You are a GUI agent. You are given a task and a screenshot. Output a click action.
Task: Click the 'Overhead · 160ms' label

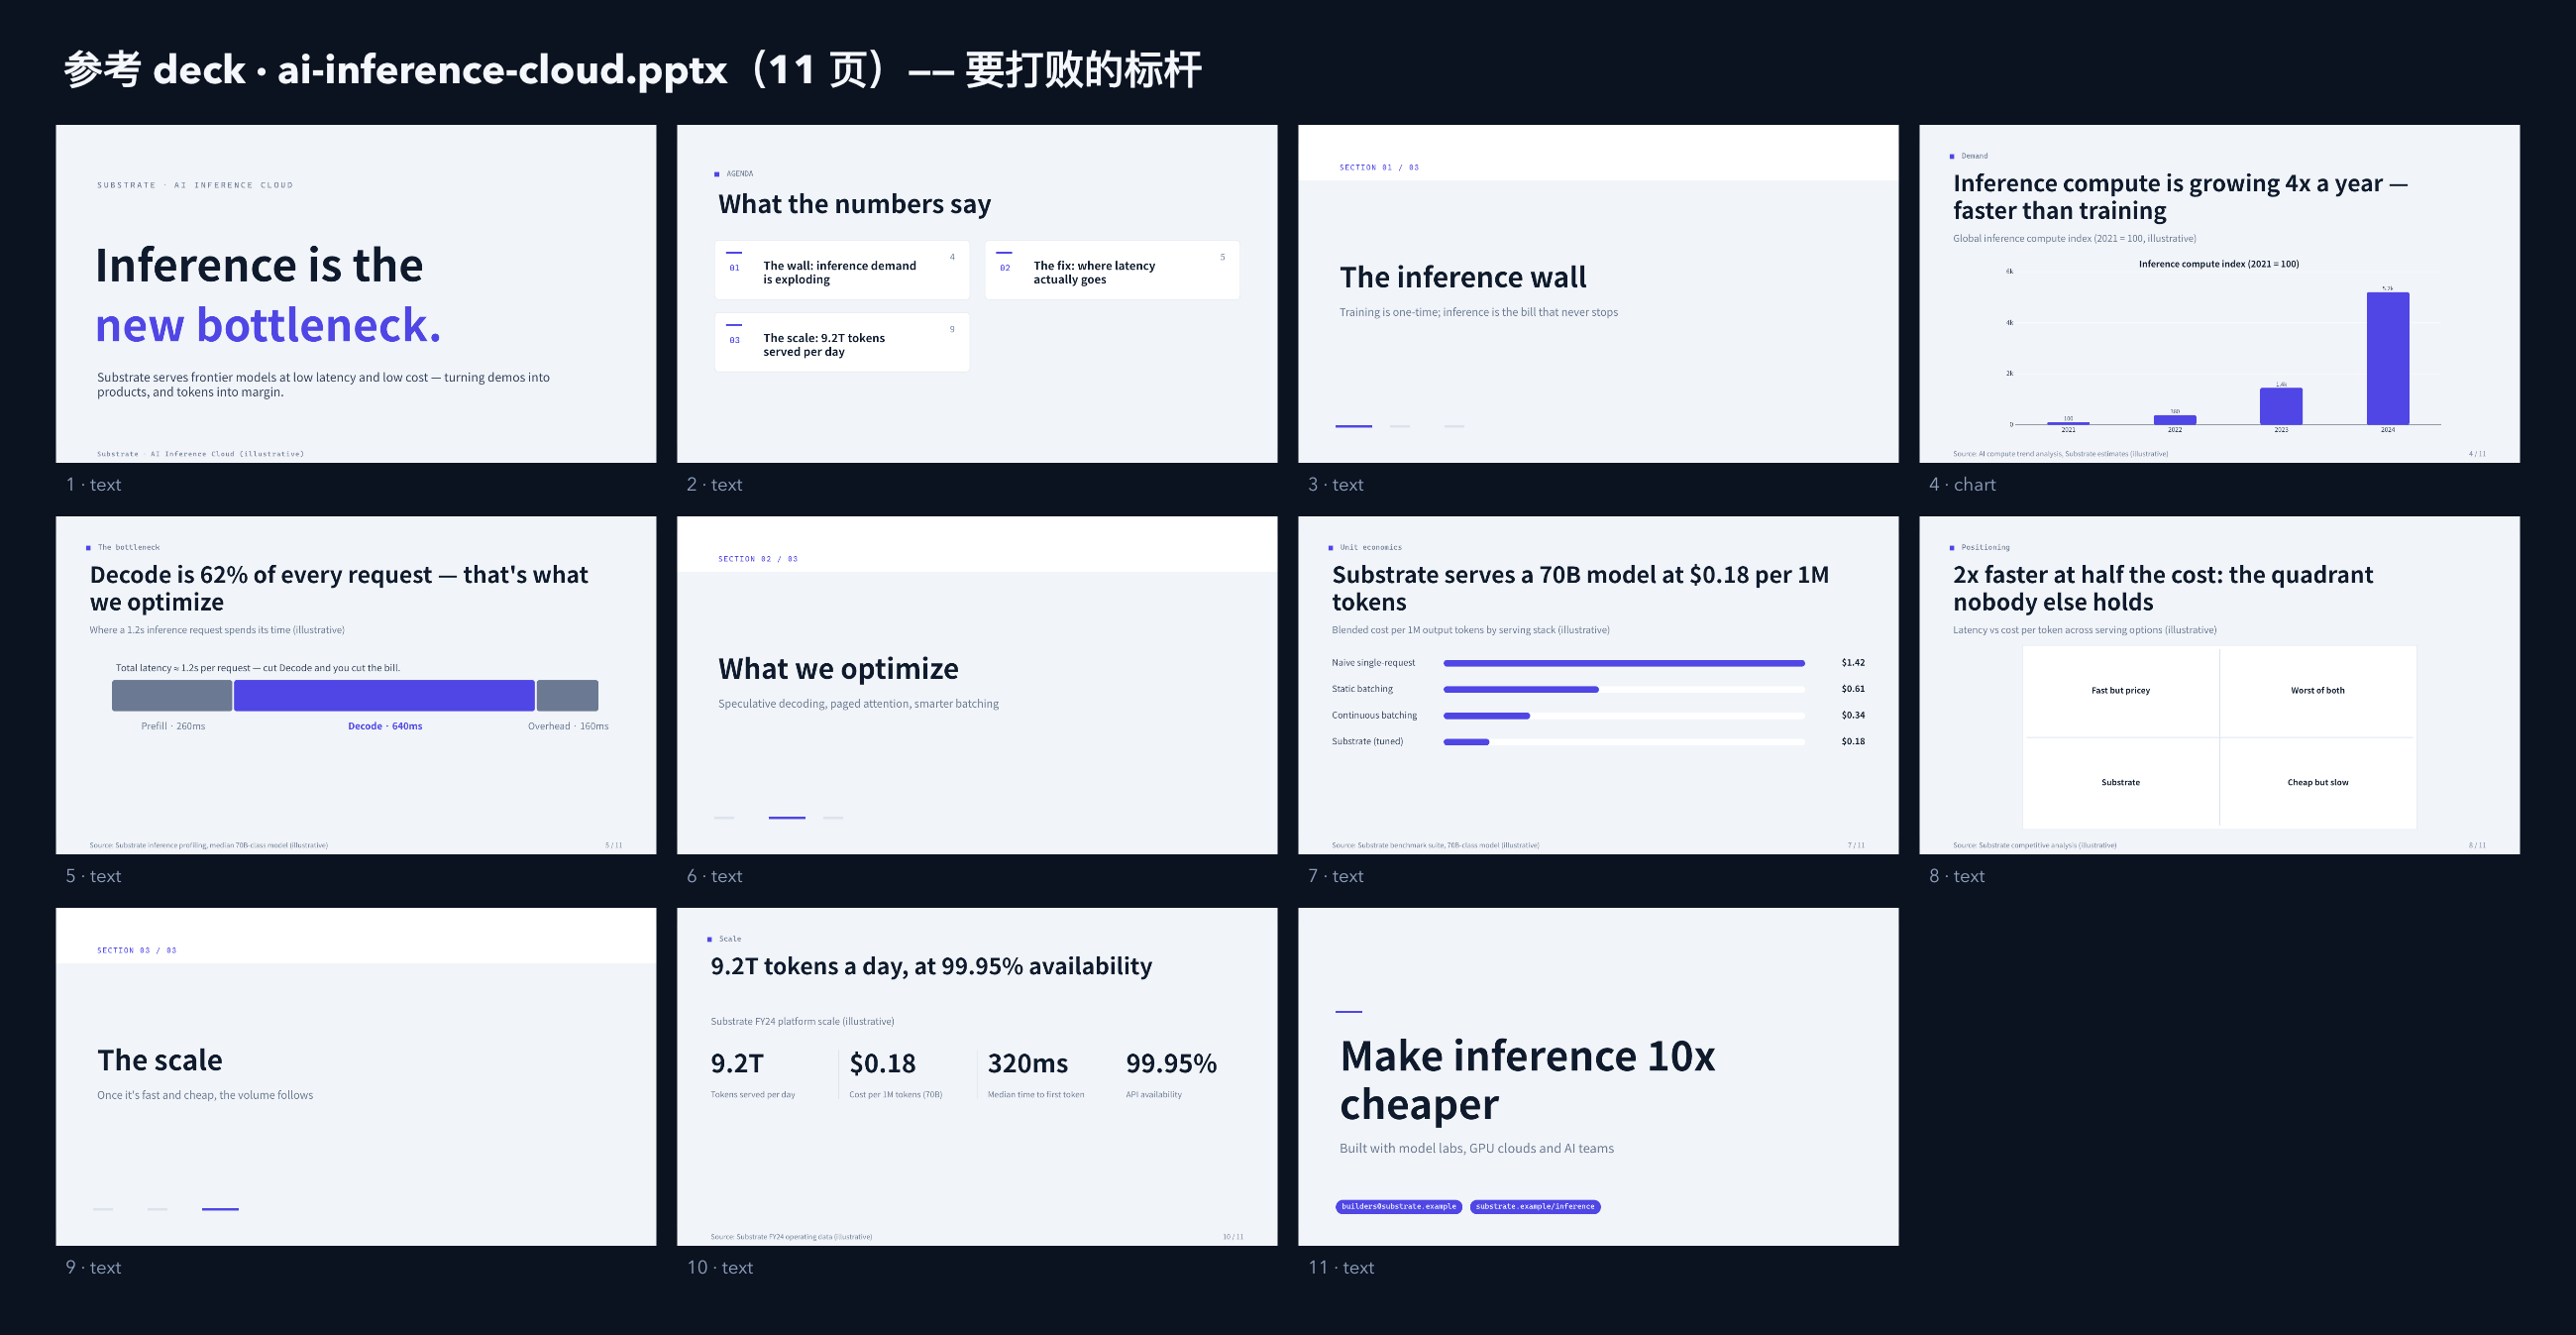pos(568,726)
